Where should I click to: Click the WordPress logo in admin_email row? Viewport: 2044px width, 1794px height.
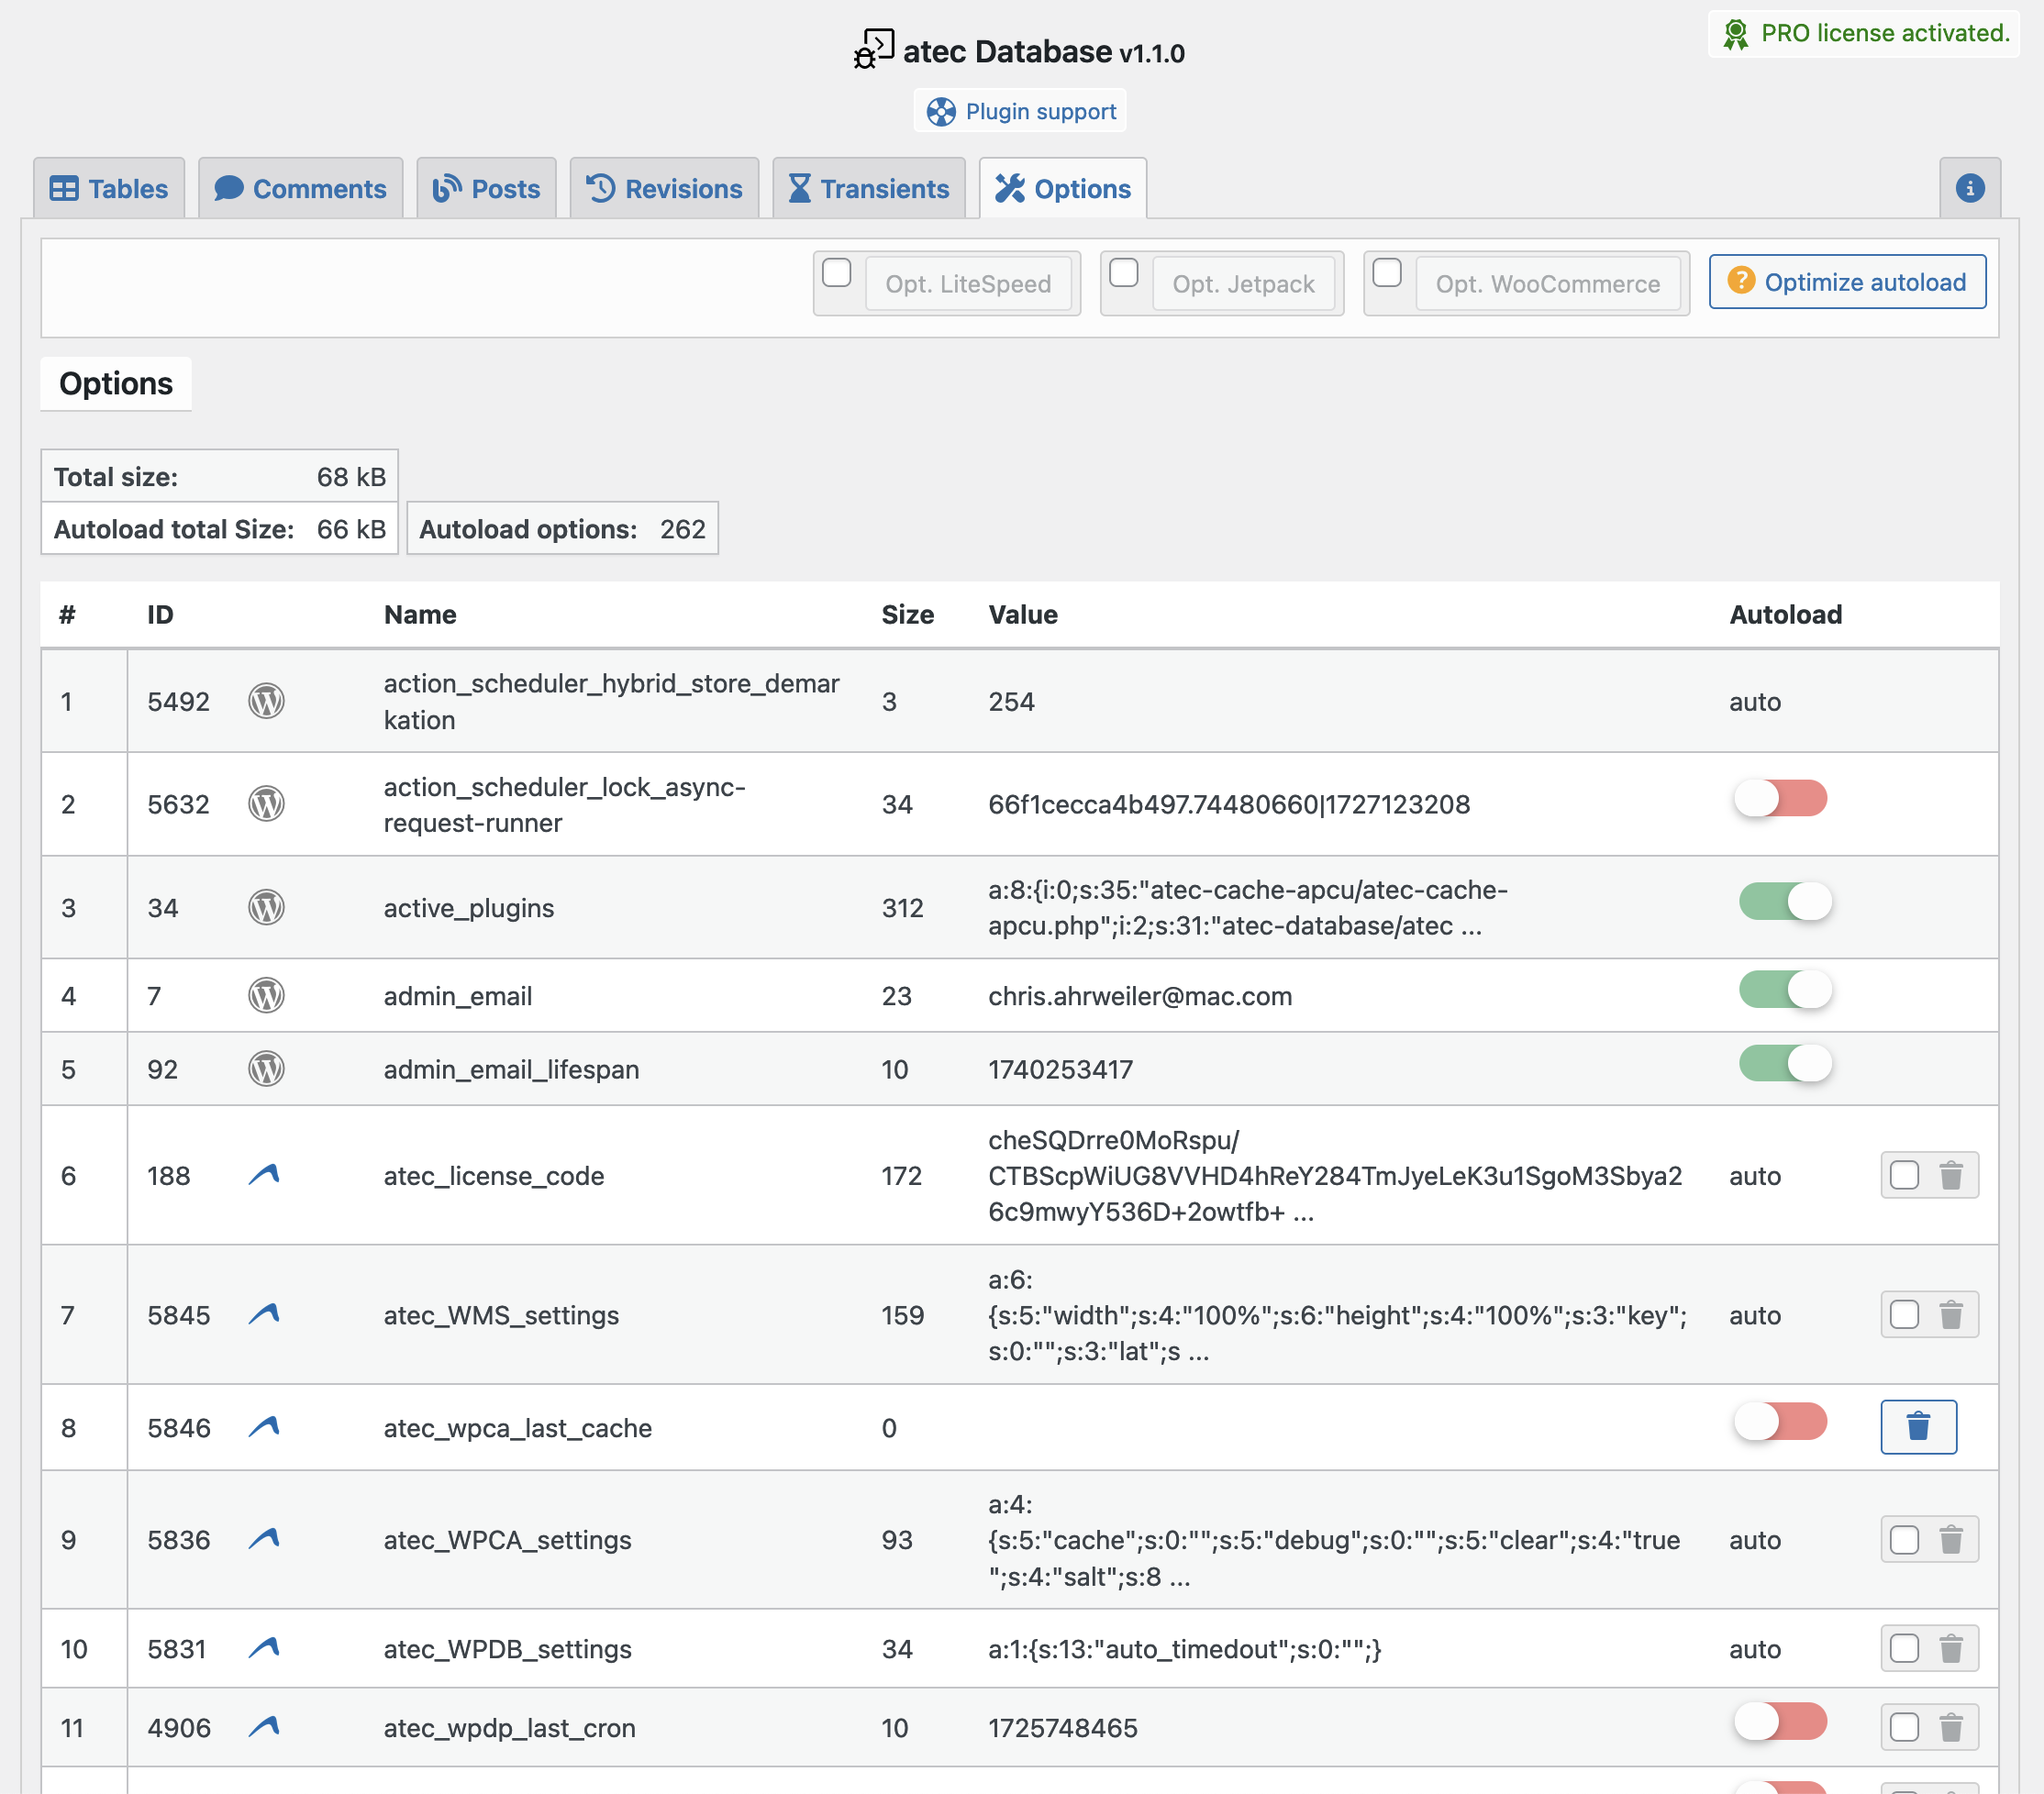coord(266,995)
